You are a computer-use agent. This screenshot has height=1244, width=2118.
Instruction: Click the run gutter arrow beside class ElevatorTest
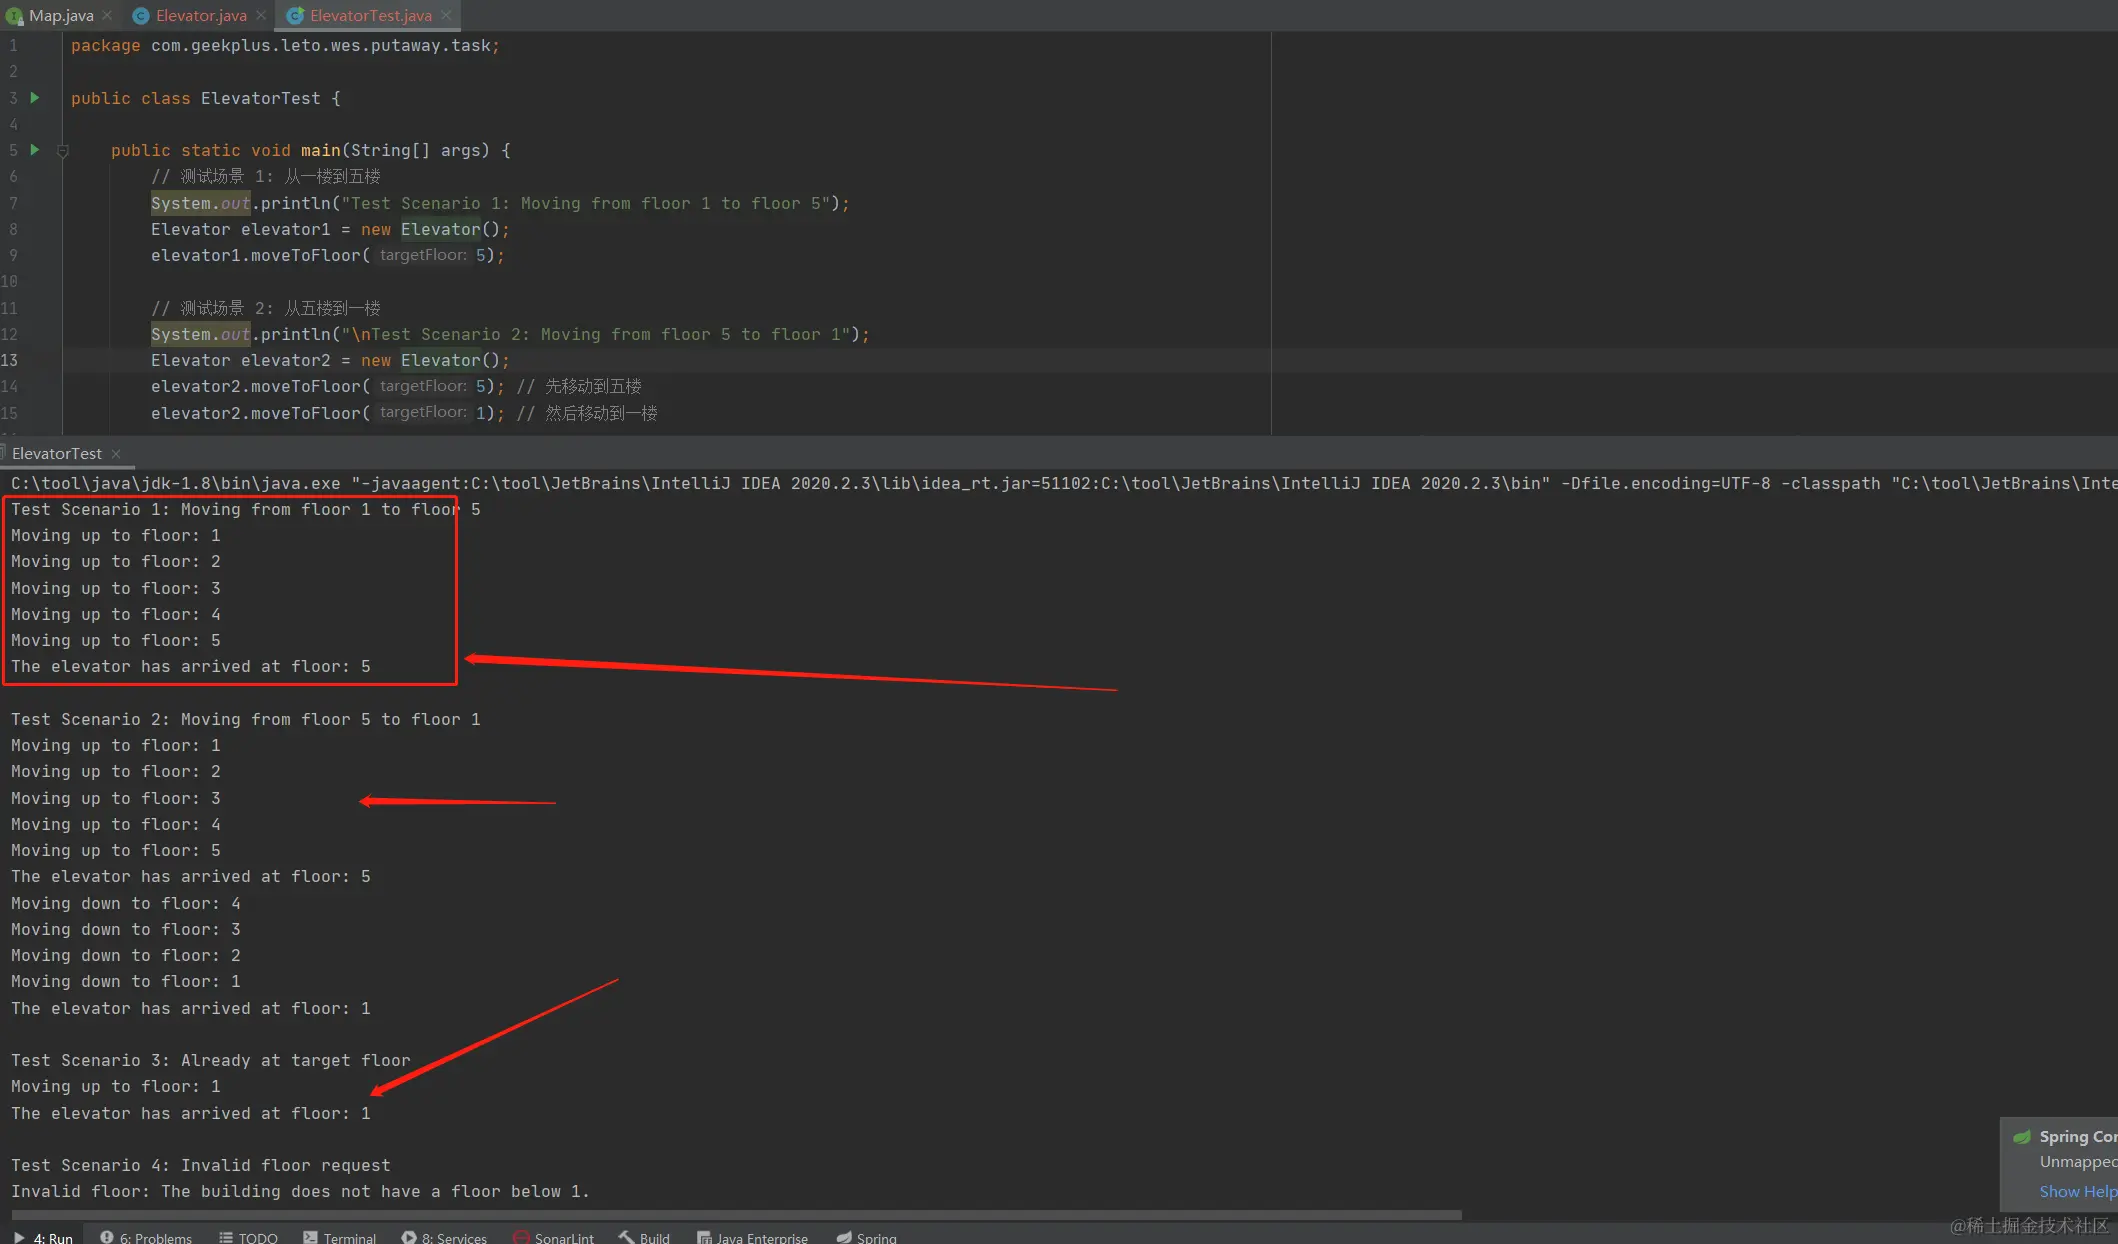[x=35, y=98]
